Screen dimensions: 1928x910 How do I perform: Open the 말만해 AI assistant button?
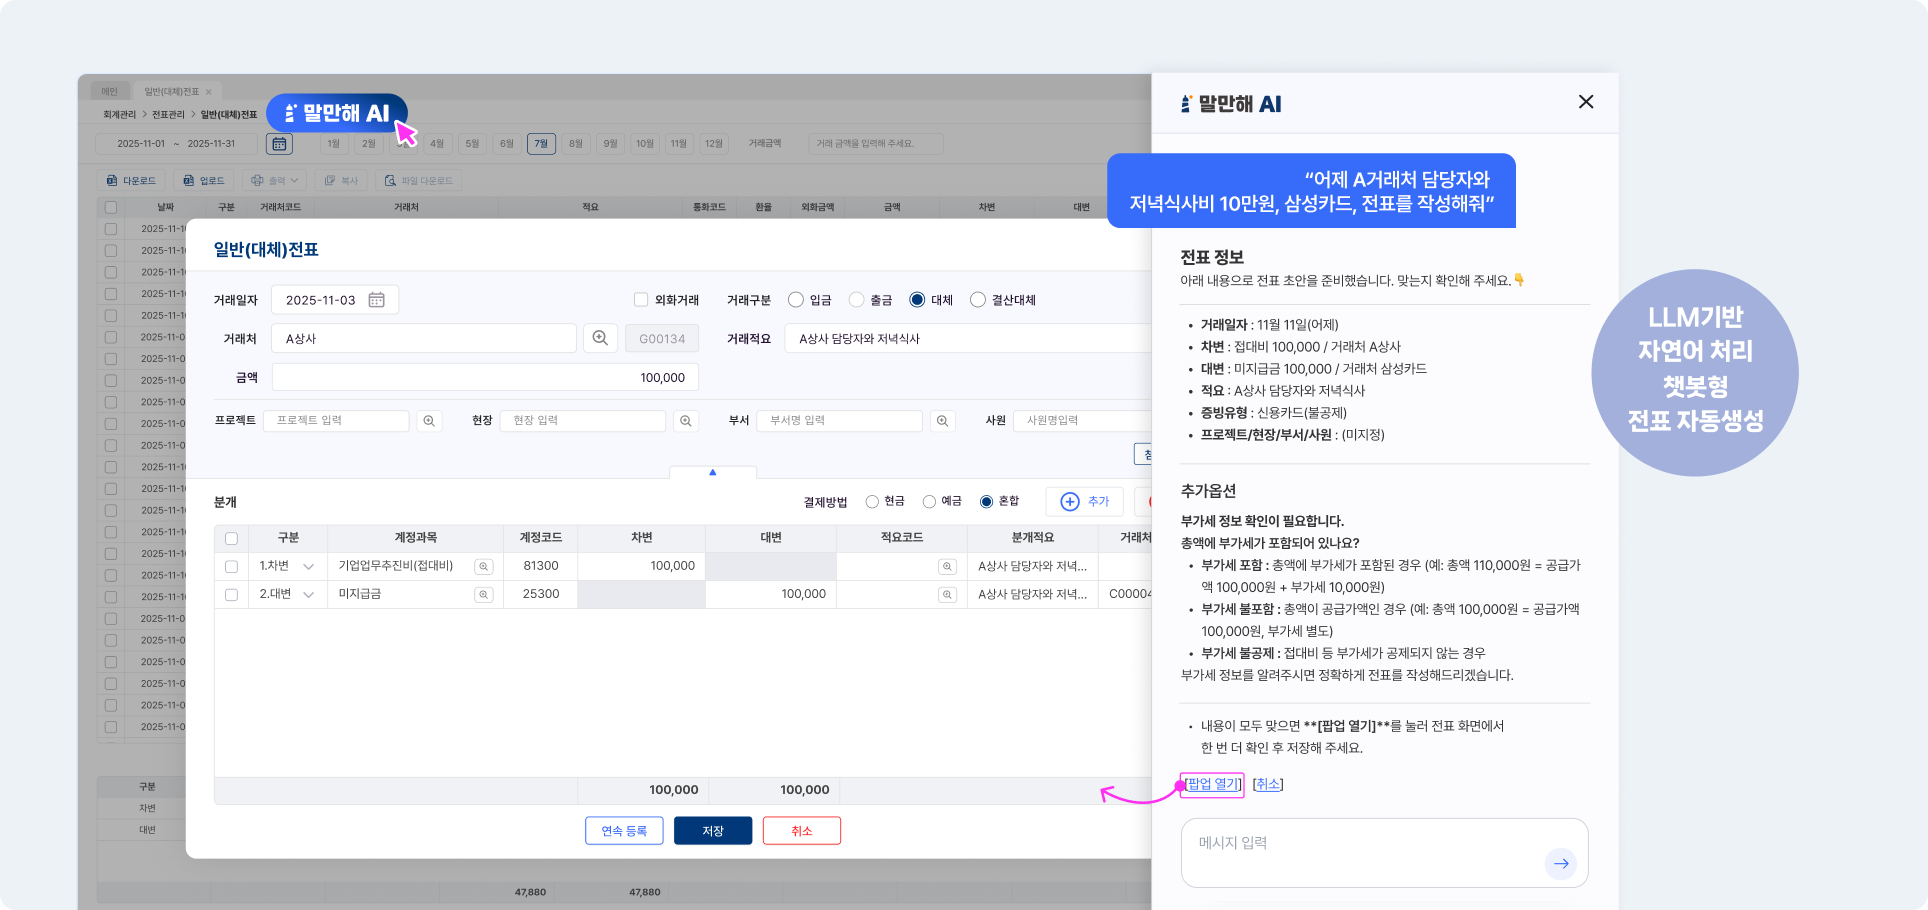click(337, 114)
